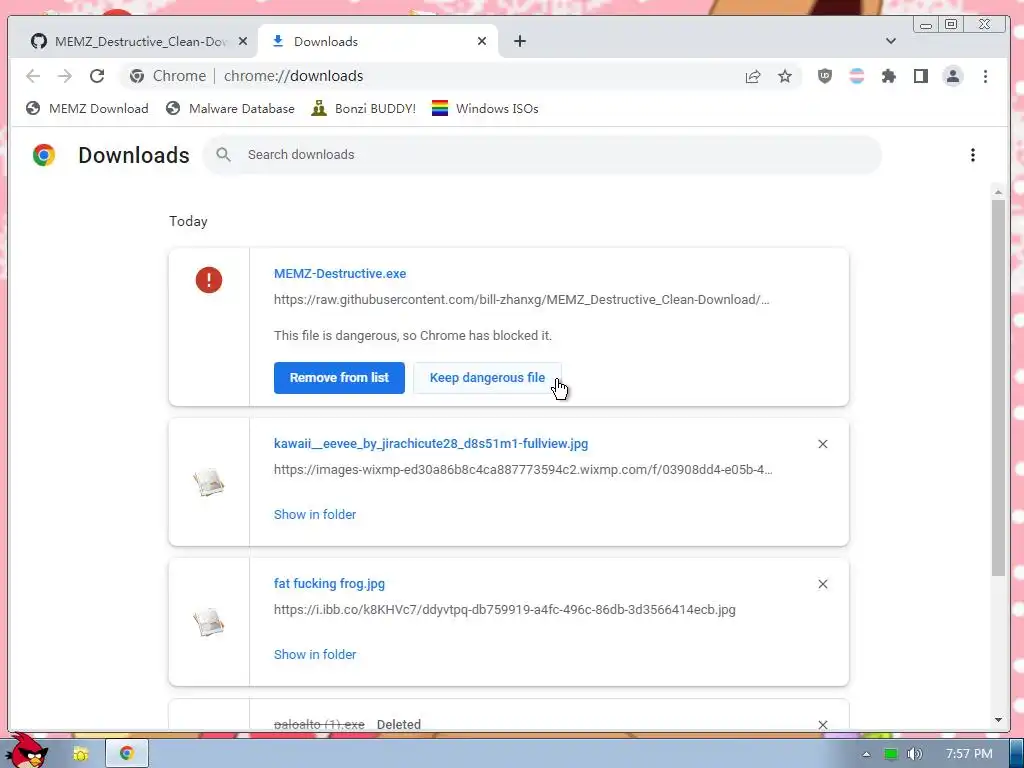Remove the kawaii eevee download entry
Screen dimensions: 1024x768
point(823,444)
